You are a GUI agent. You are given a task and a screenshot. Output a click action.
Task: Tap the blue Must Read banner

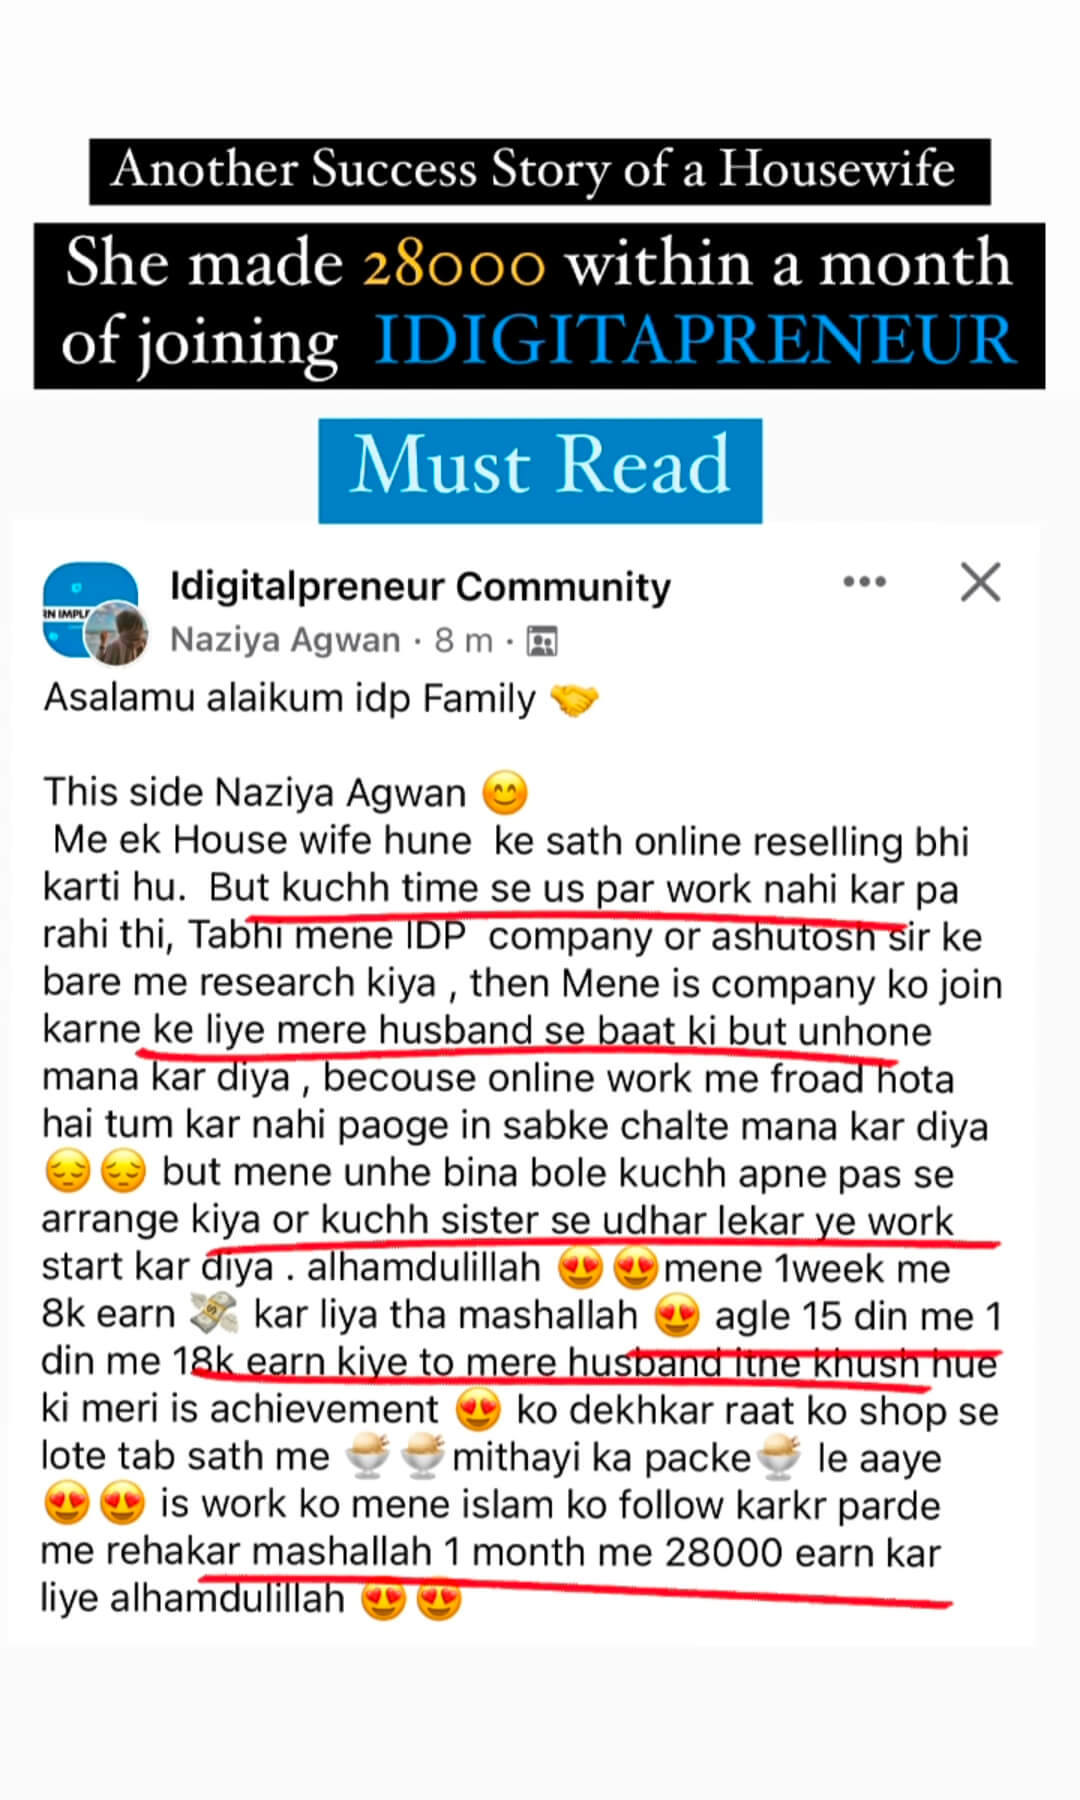pos(540,470)
